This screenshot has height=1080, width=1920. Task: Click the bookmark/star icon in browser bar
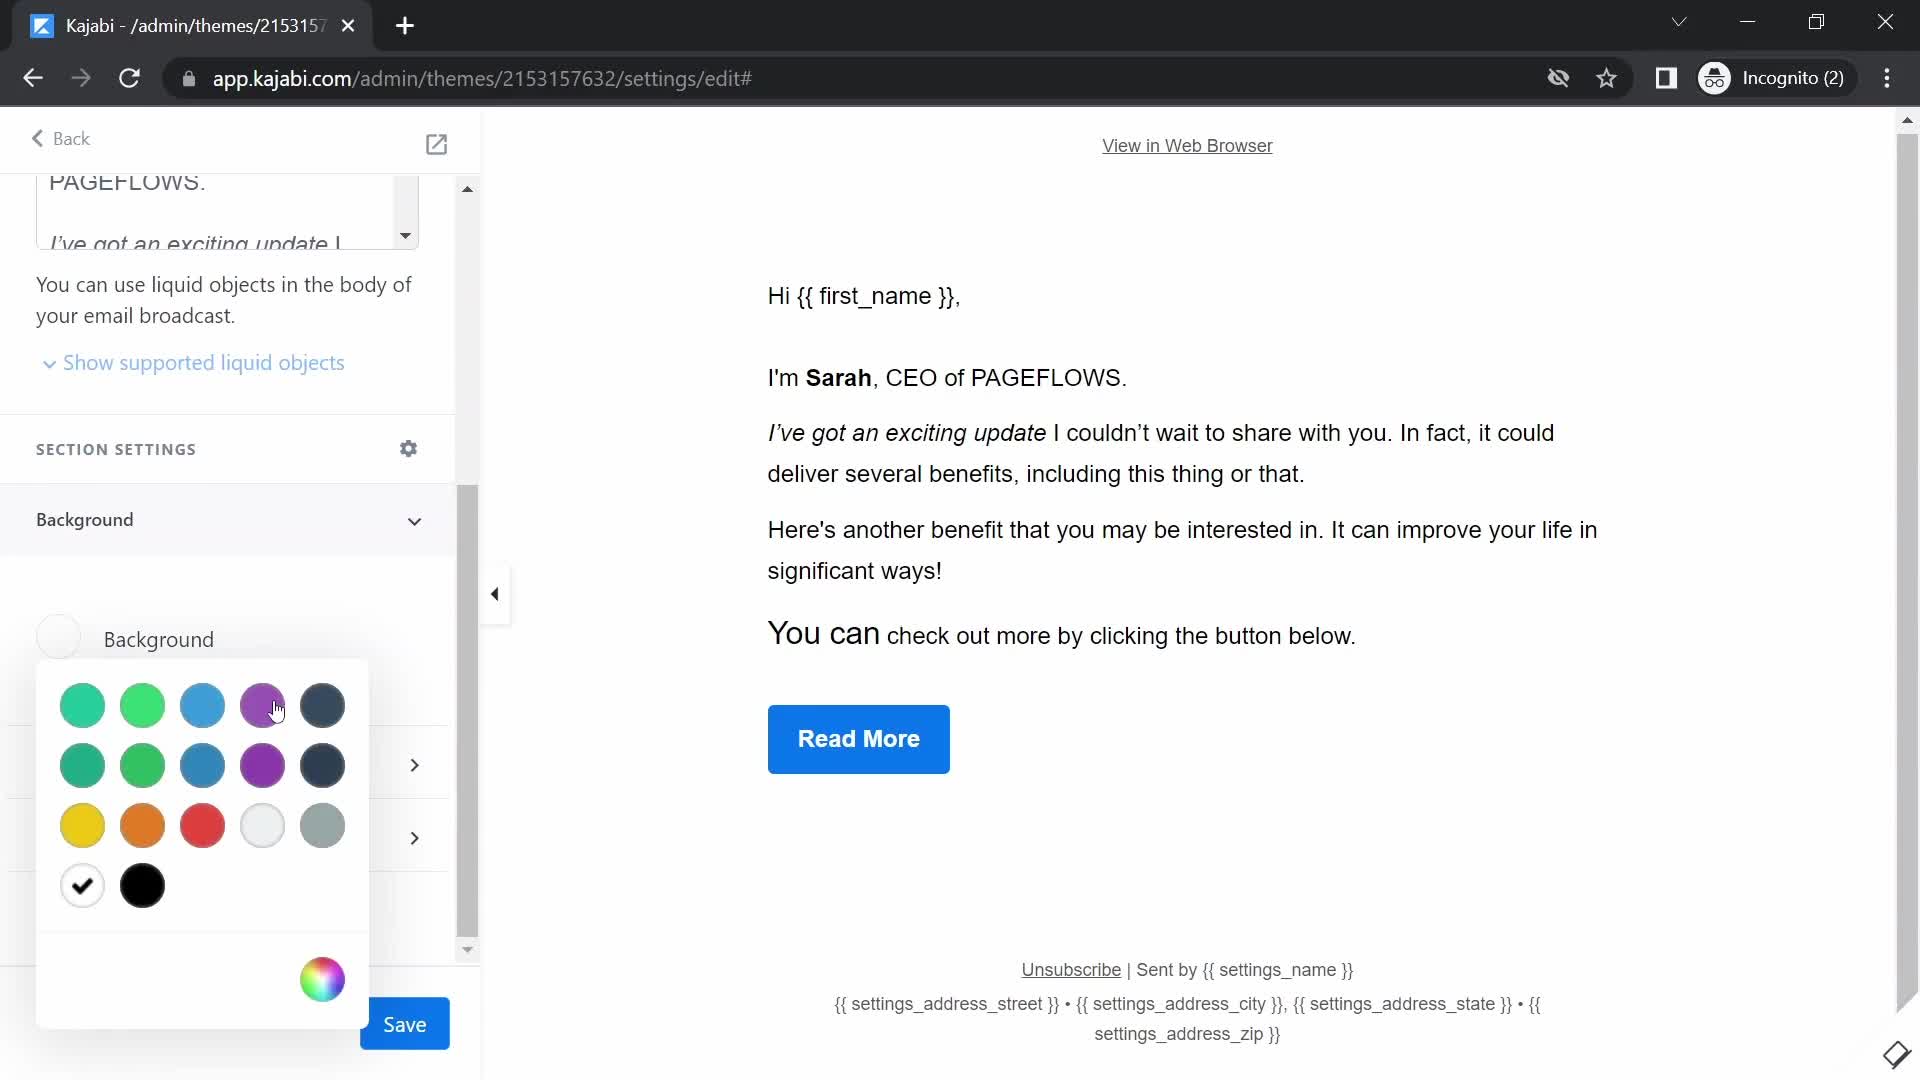click(1609, 78)
